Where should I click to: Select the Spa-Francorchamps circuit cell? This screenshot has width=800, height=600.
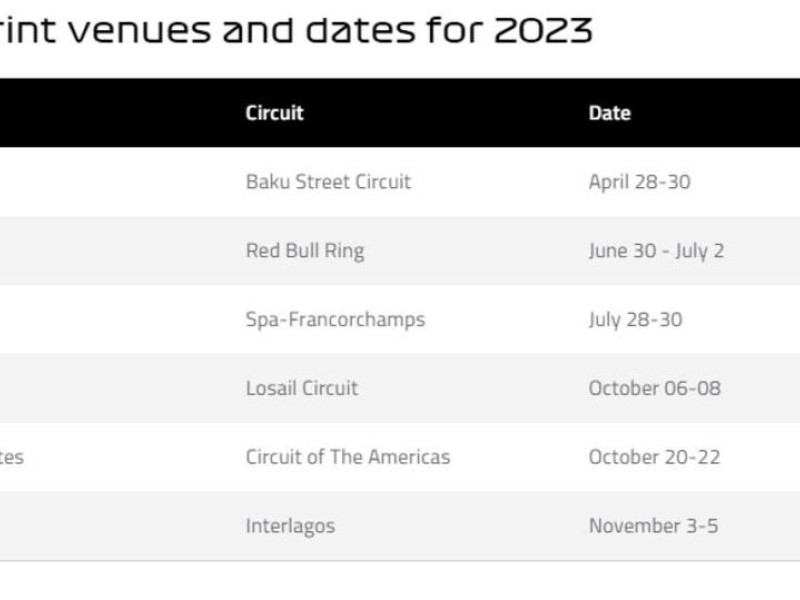tap(335, 319)
